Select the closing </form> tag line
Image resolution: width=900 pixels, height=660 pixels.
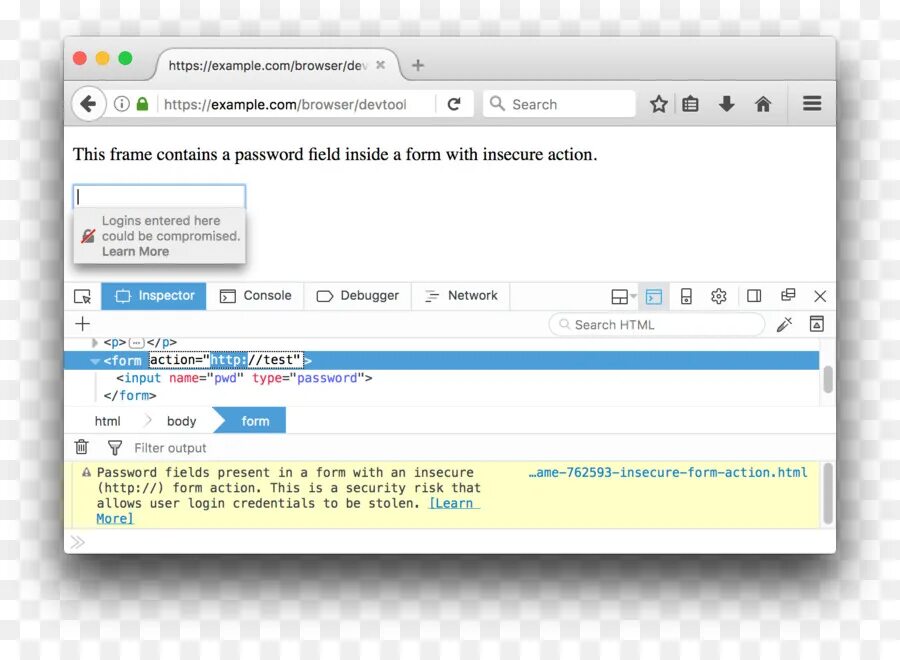coord(130,395)
